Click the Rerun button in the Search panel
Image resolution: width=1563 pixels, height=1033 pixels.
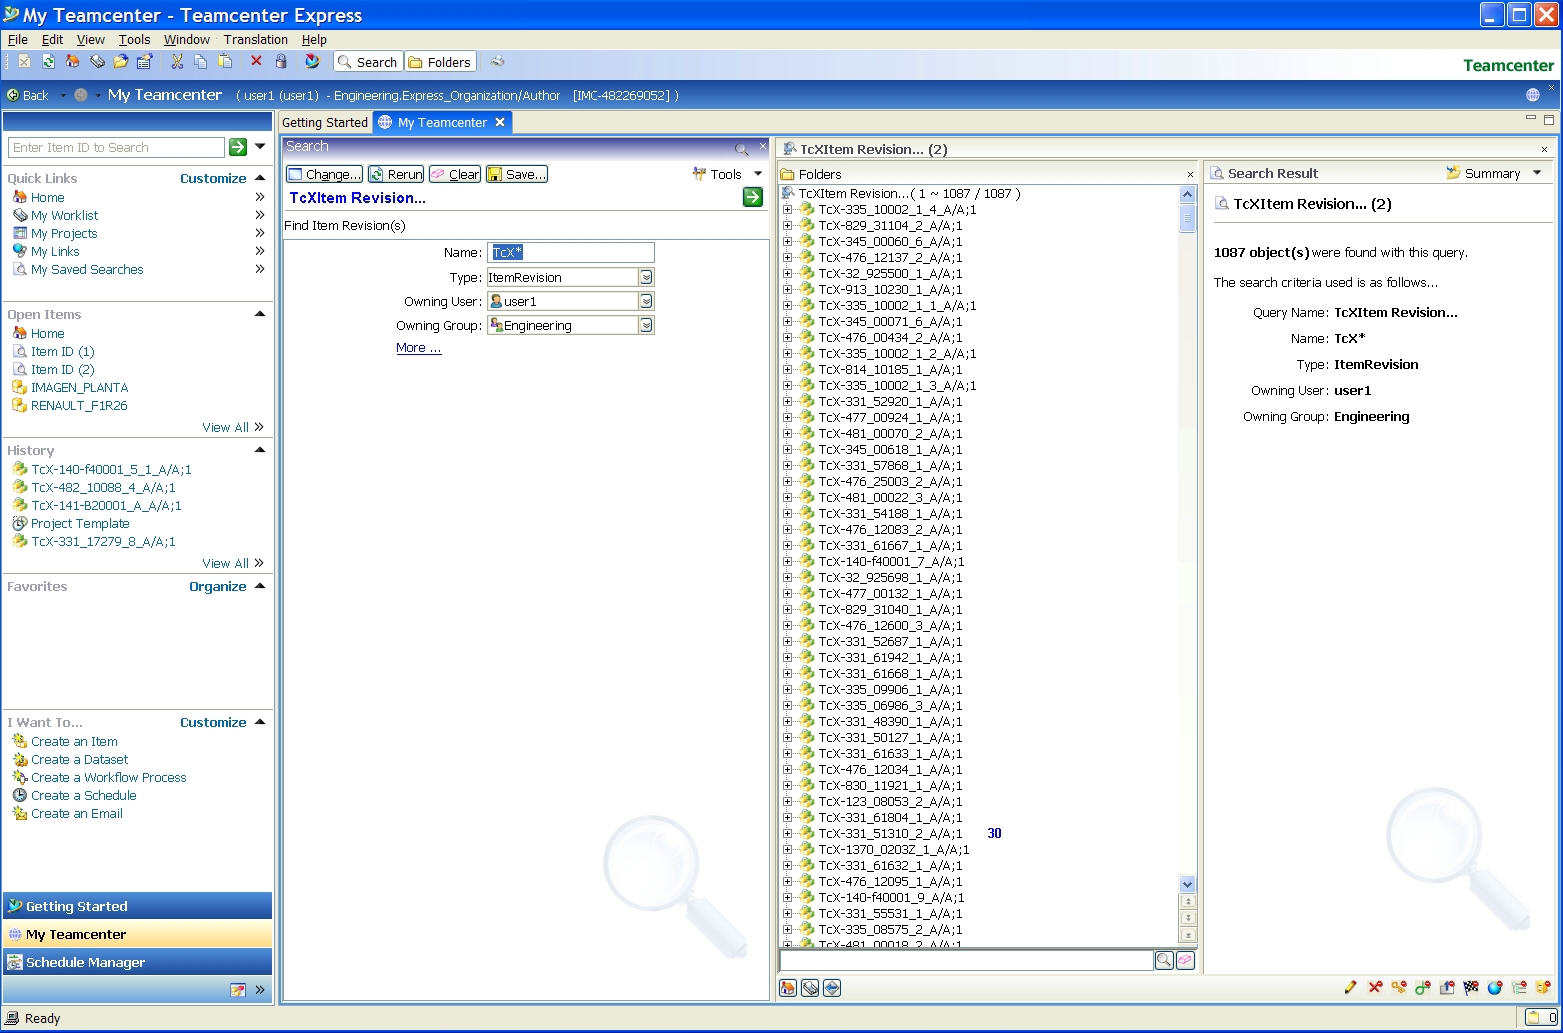(395, 173)
